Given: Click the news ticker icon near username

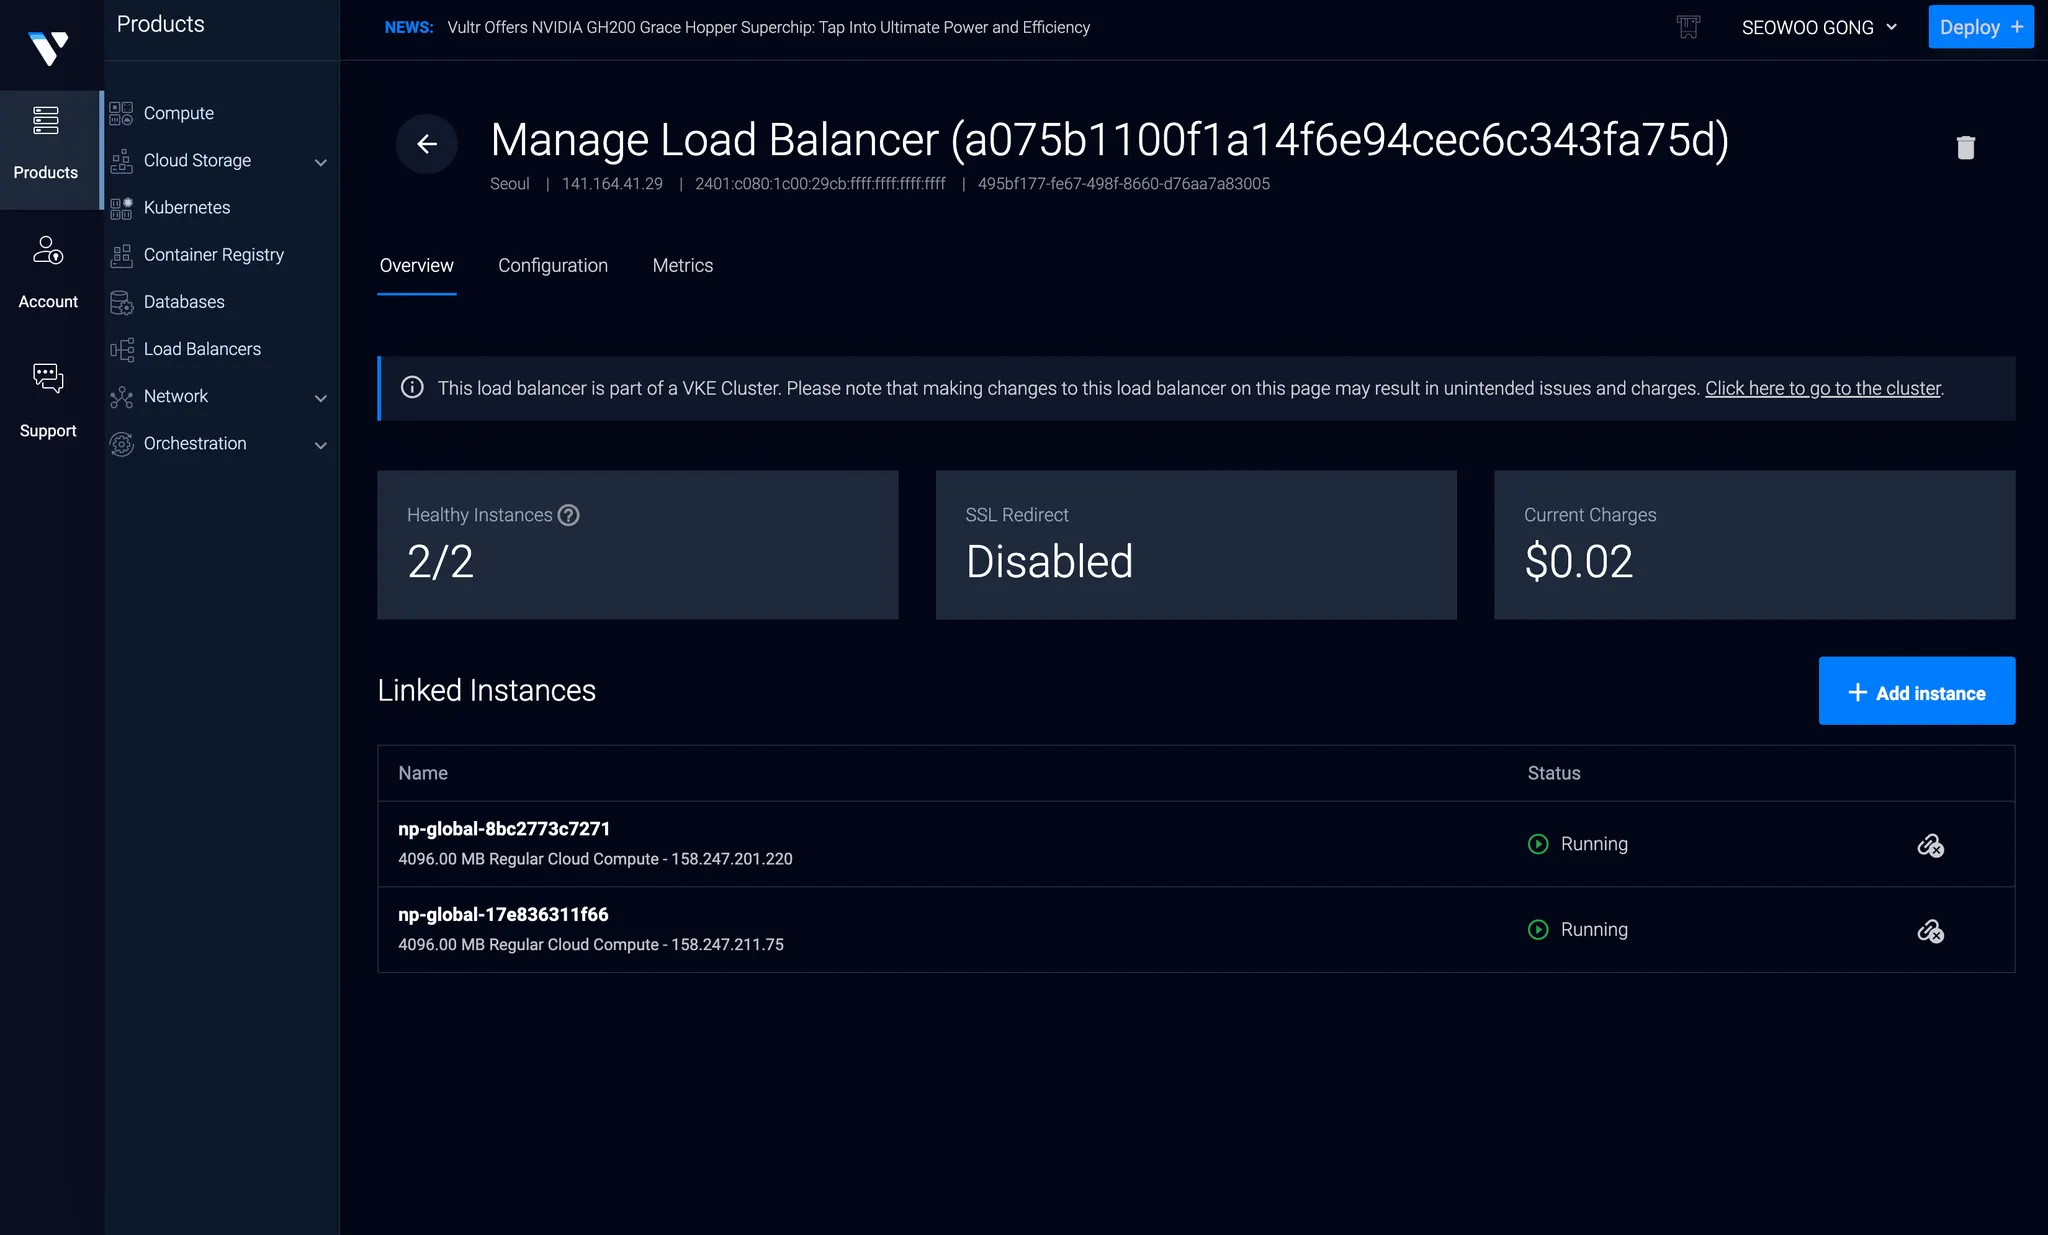Looking at the screenshot, I should tap(1688, 27).
